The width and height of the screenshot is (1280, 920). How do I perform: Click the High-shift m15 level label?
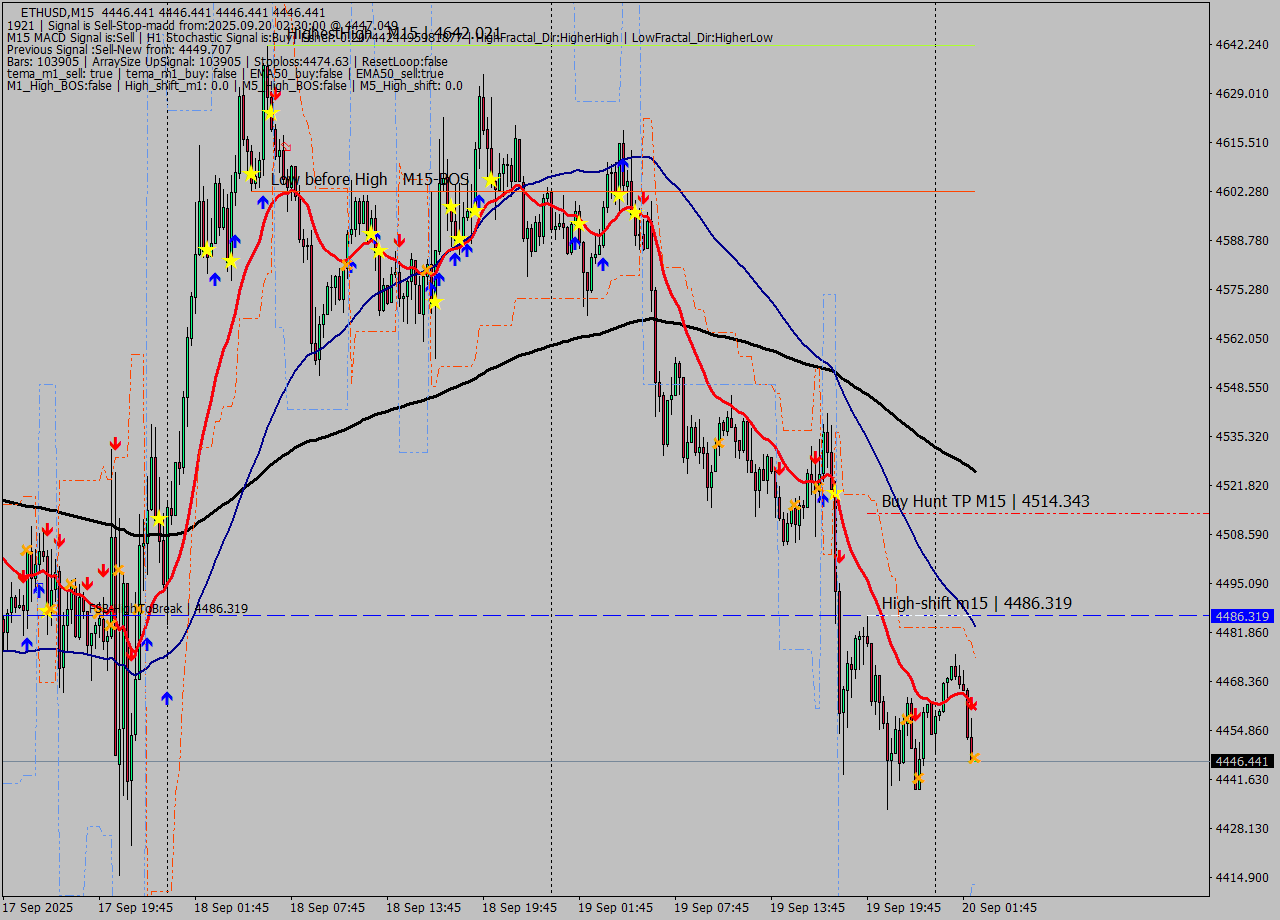click(x=976, y=603)
